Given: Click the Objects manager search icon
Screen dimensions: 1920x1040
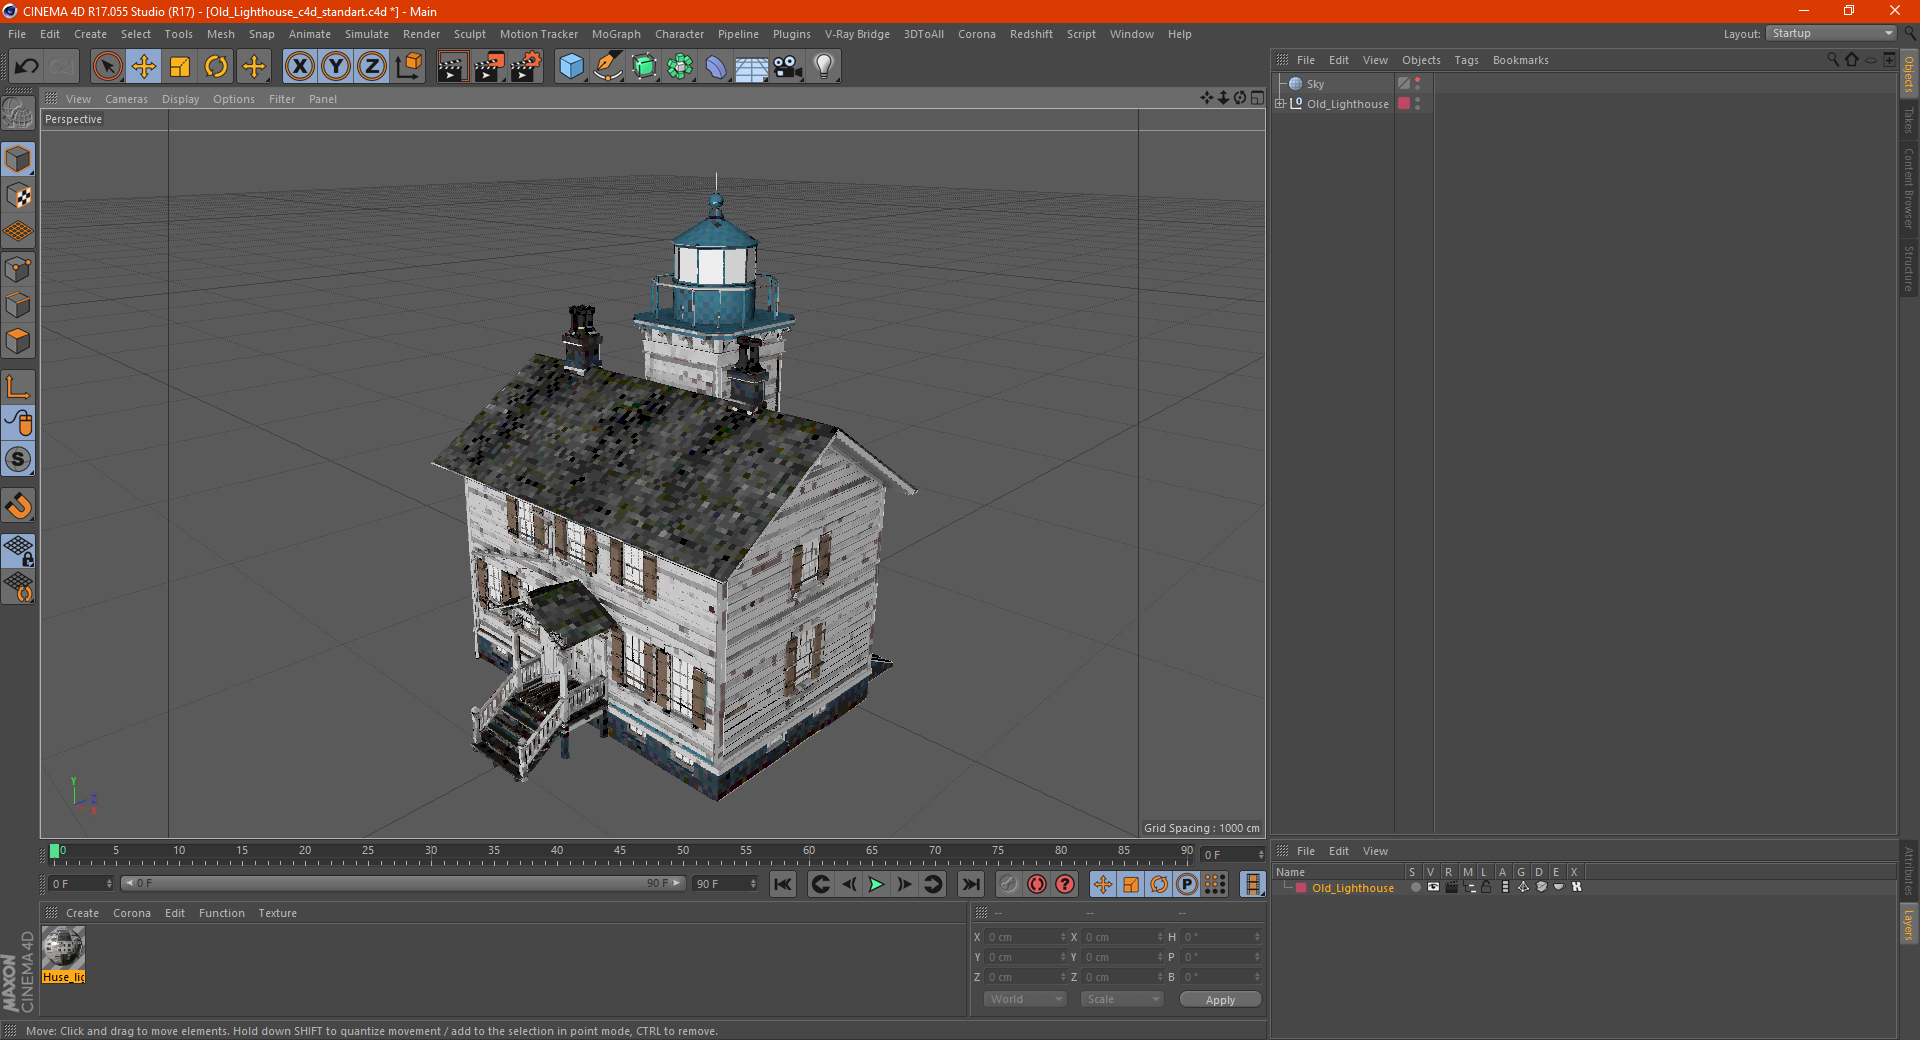Looking at the screenshot, I should (1833, 60).
